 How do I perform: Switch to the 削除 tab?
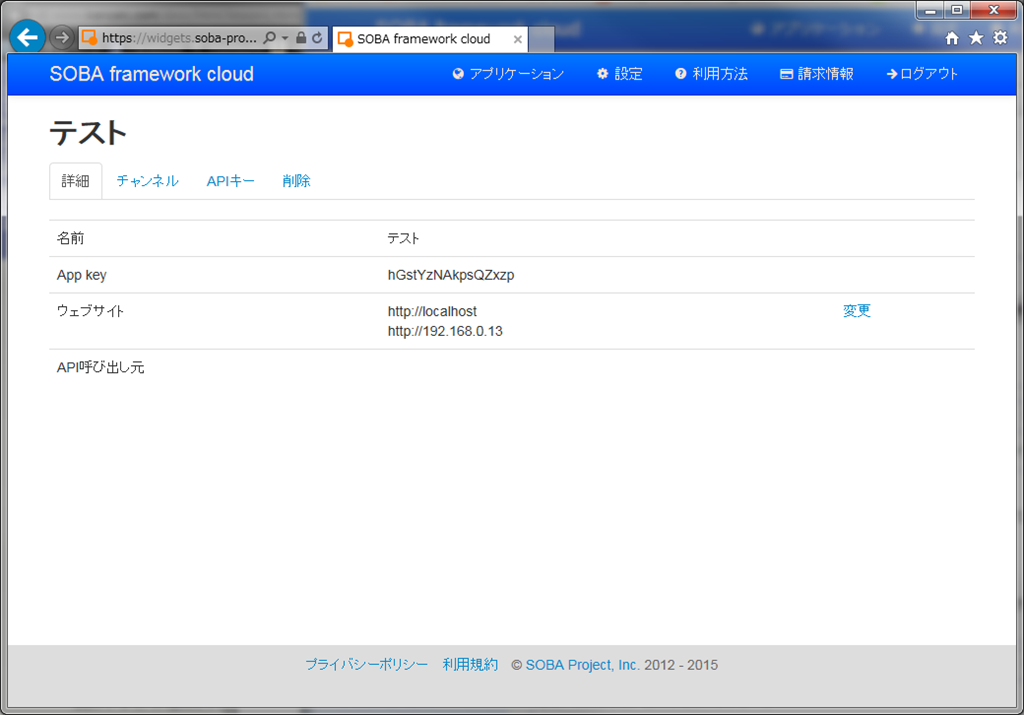point(296,181)
